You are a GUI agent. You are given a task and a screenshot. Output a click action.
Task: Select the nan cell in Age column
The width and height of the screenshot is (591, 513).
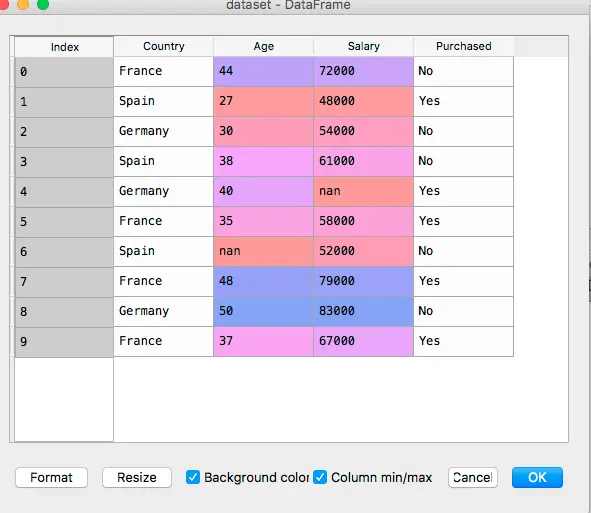coord(263,251)
